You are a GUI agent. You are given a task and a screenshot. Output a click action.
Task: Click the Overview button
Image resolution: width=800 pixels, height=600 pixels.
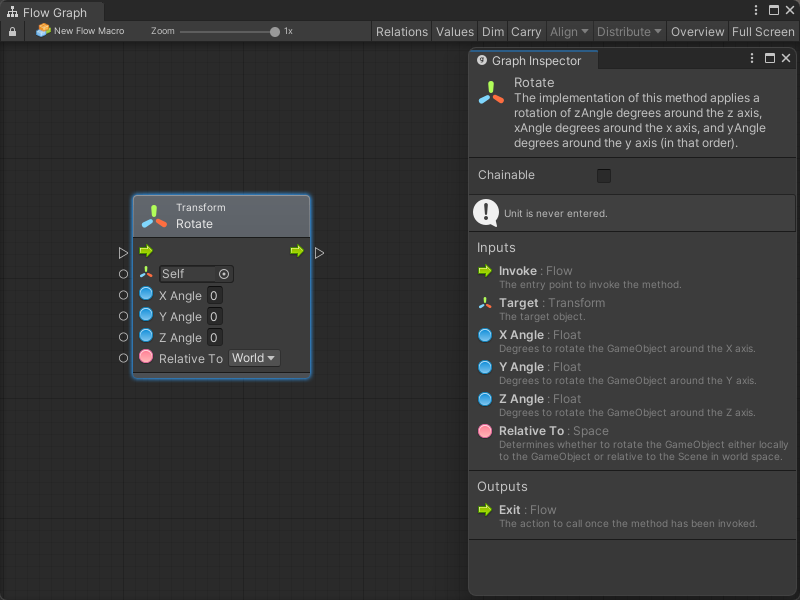point(697,32)
